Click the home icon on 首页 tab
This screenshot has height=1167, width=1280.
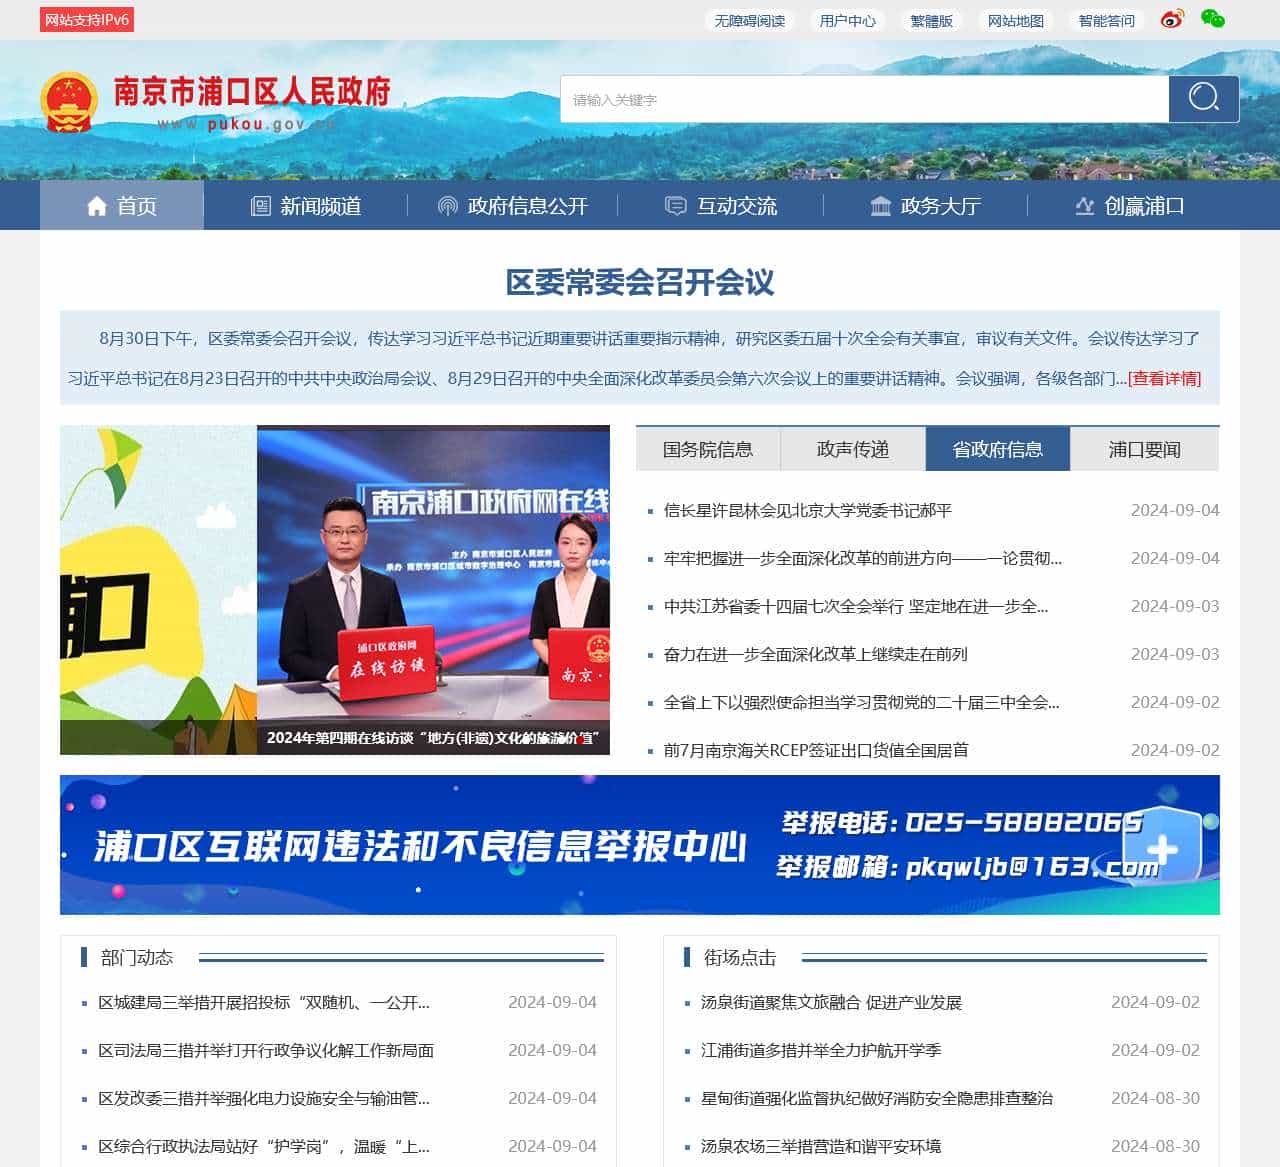(x=97, y=205)
